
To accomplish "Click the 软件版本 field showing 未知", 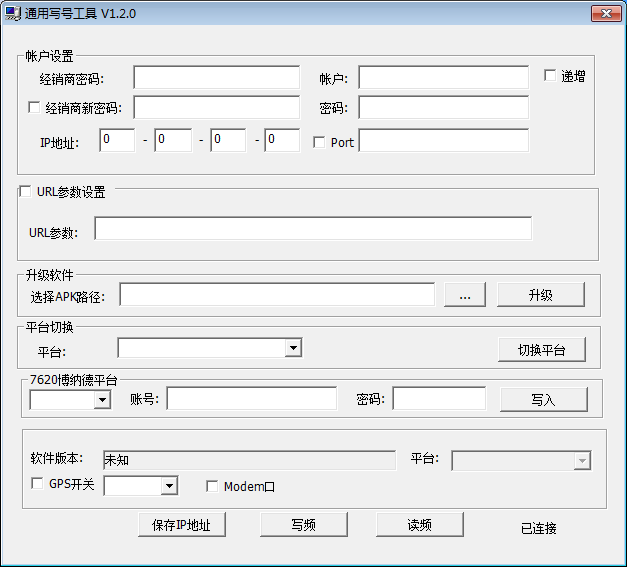I will coord(250,460).
